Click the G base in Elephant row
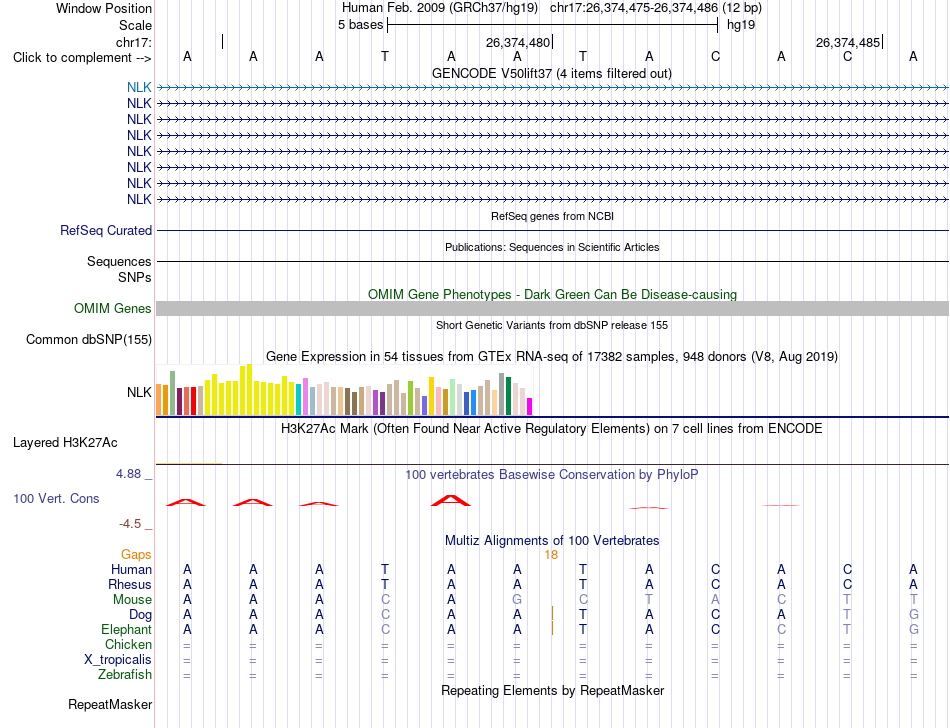Viewport: 950px width, 728px height. point(914,630)
